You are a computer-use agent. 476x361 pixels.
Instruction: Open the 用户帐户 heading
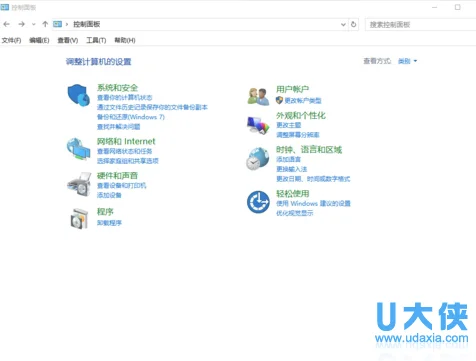[292, 89]
